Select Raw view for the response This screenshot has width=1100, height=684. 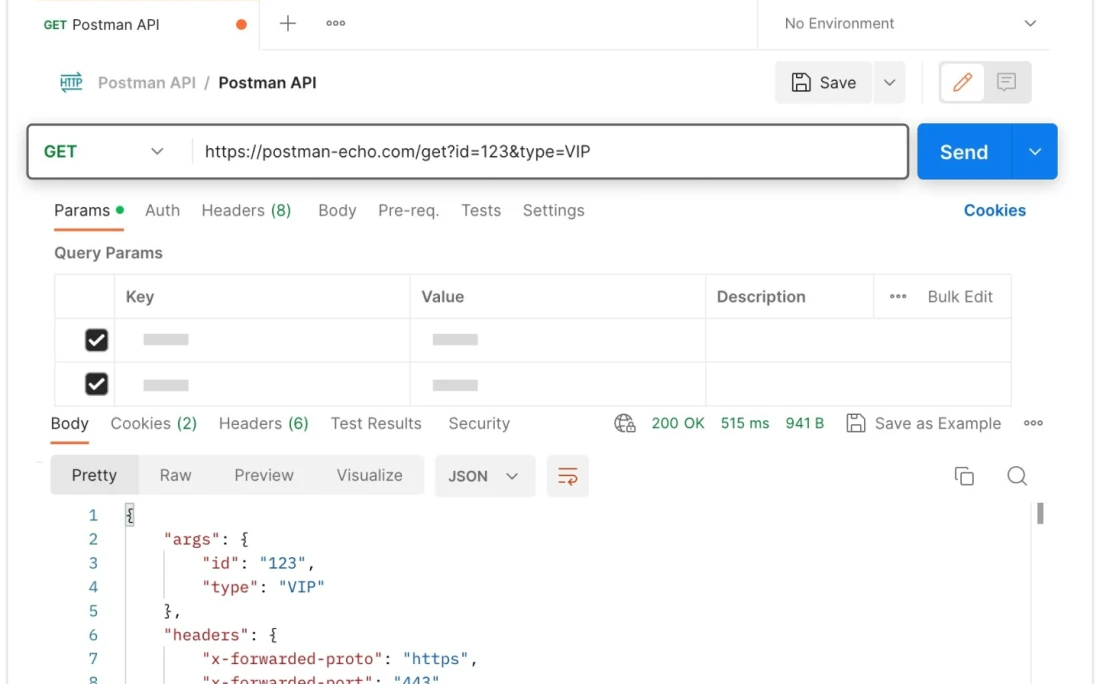click(175, 475)
